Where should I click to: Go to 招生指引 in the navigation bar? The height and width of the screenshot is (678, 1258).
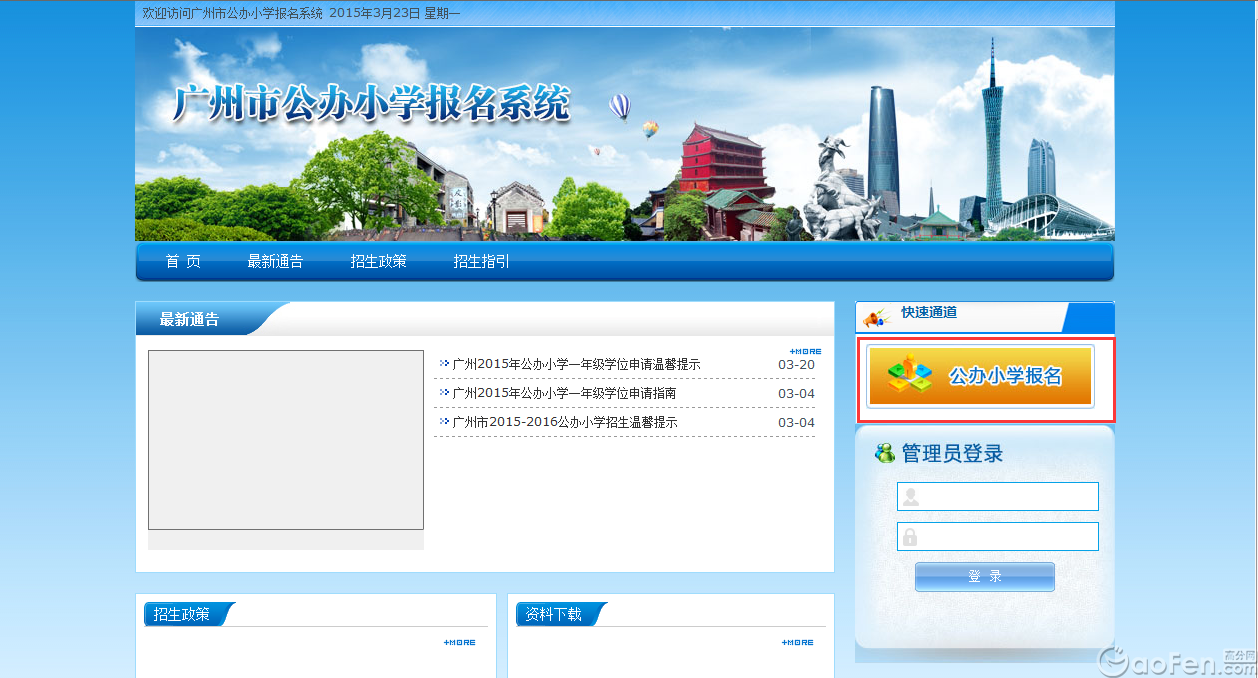(x=481, y=262)
